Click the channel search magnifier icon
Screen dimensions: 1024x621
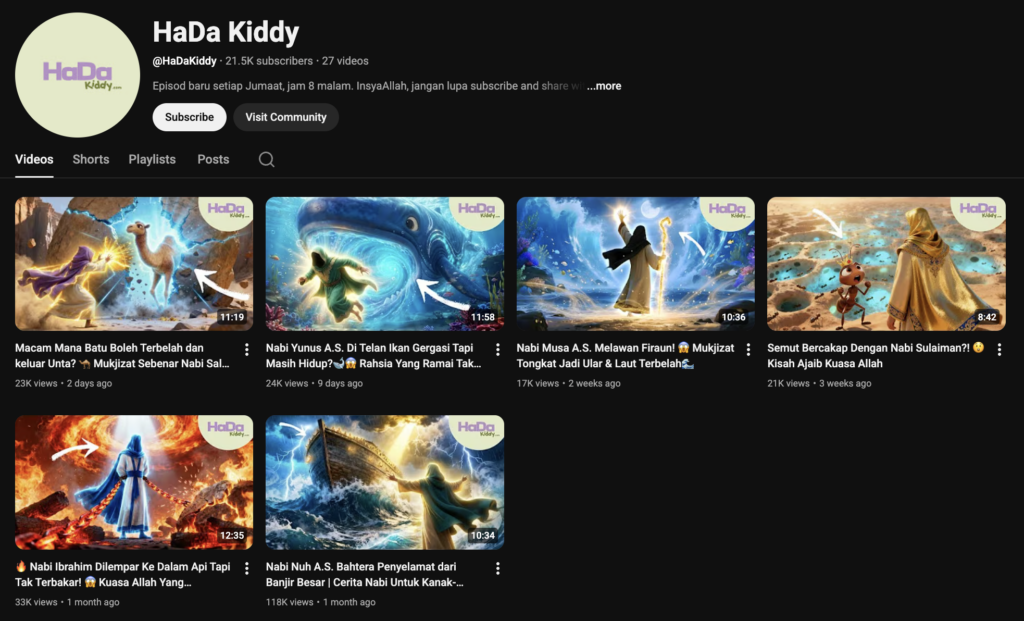point(266,160)
